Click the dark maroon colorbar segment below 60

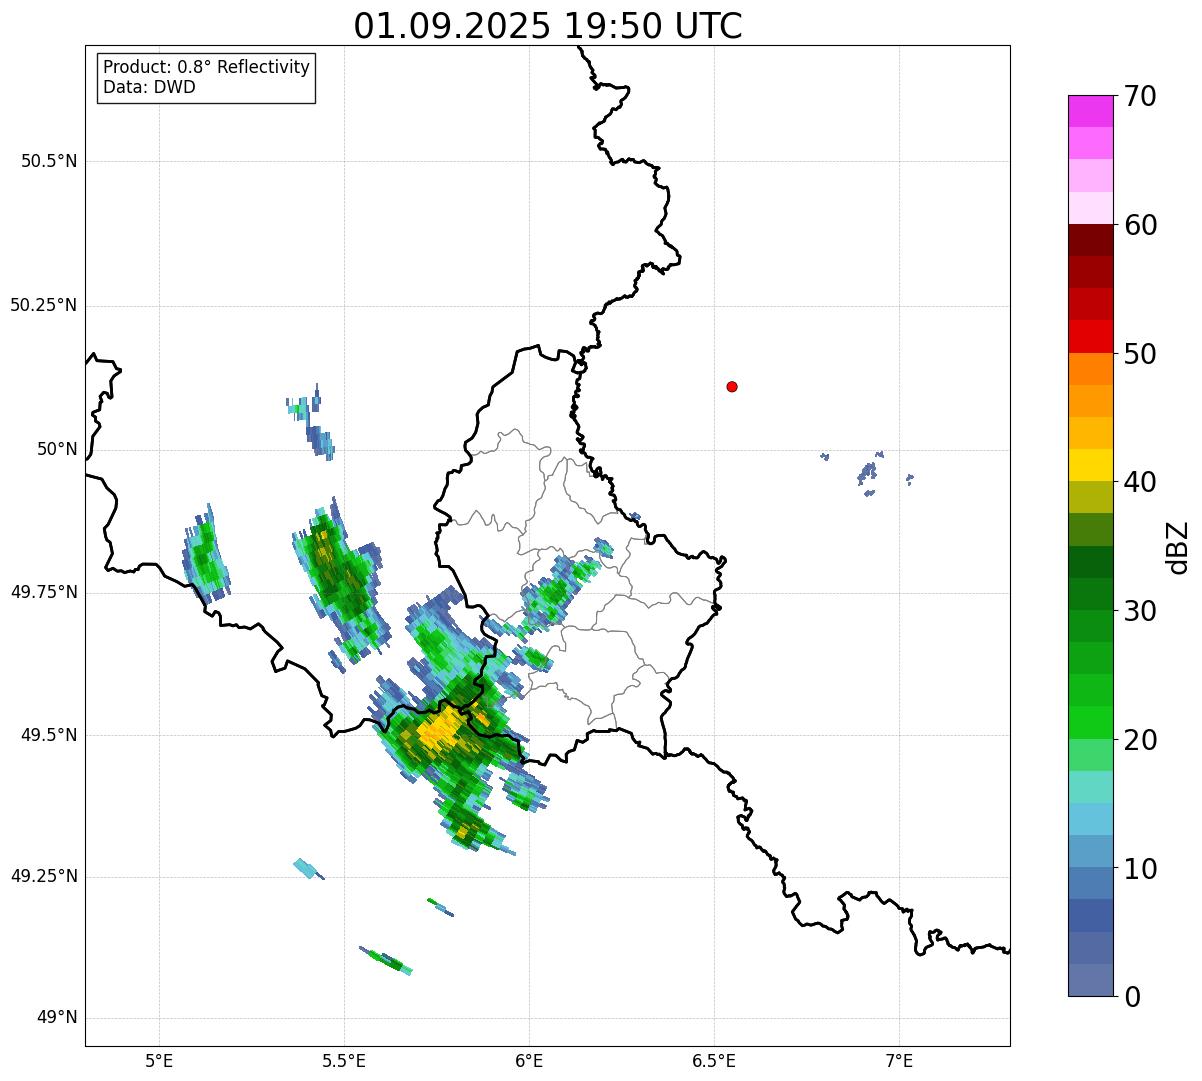[1090, 240]
